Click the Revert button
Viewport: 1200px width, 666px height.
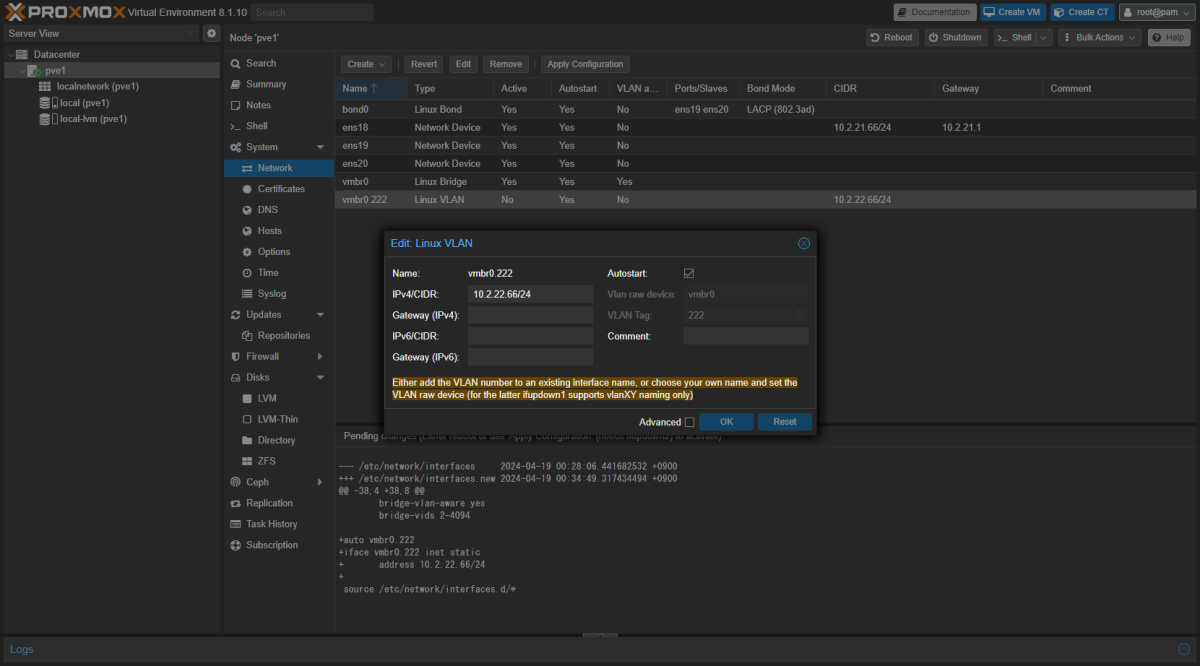424,64
